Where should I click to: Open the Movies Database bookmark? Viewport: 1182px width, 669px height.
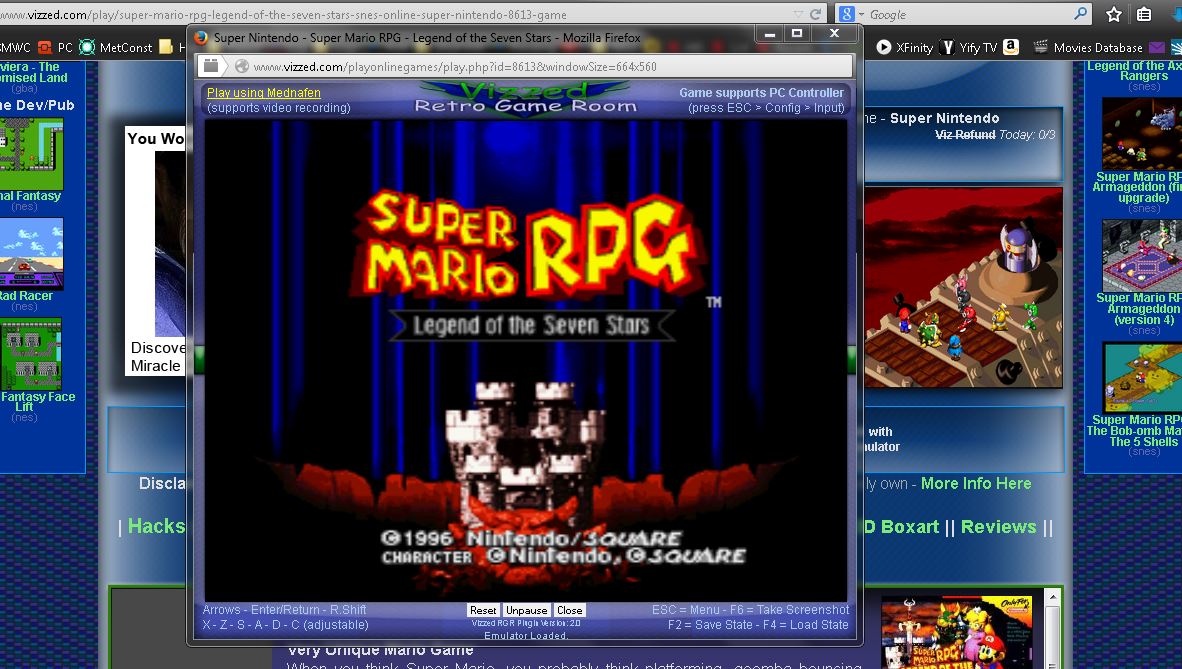pos(1088,48)
